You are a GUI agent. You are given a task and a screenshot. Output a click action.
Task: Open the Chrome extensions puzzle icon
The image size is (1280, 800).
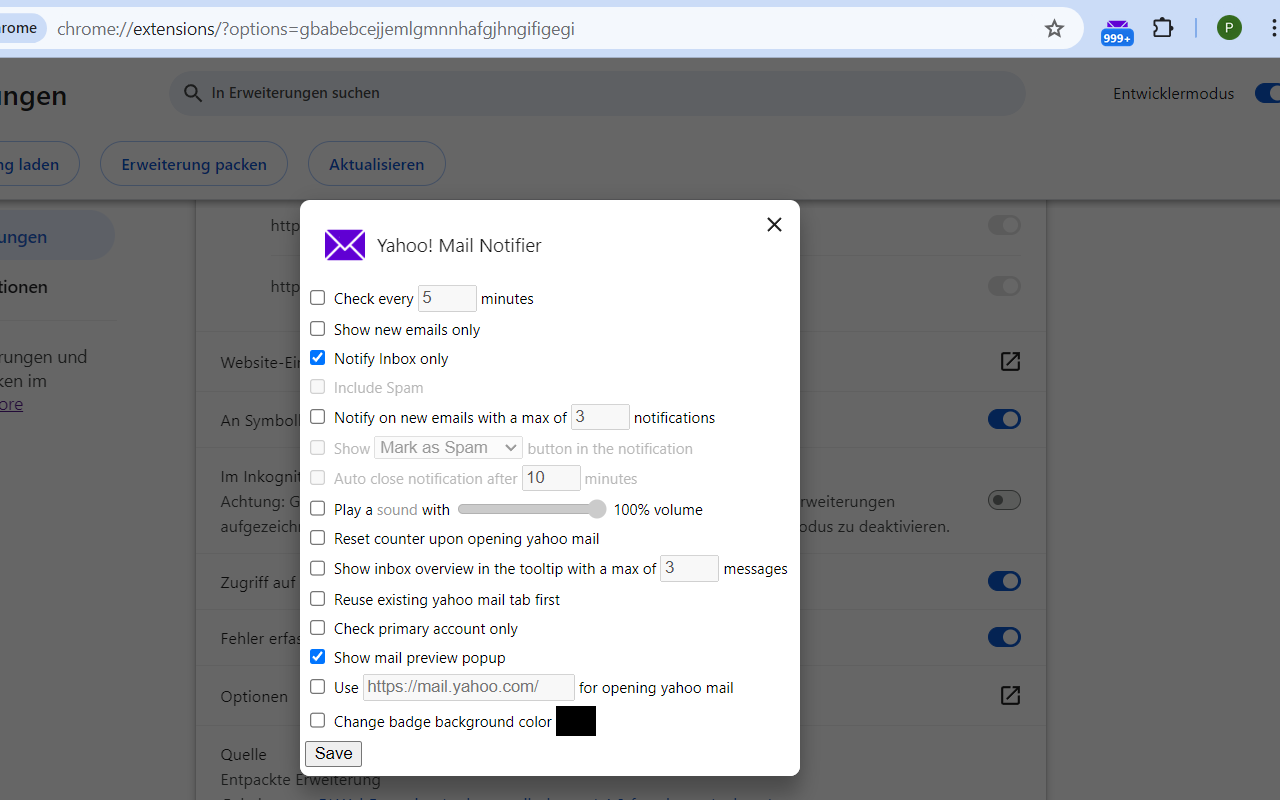click(x=1163, y=28)
